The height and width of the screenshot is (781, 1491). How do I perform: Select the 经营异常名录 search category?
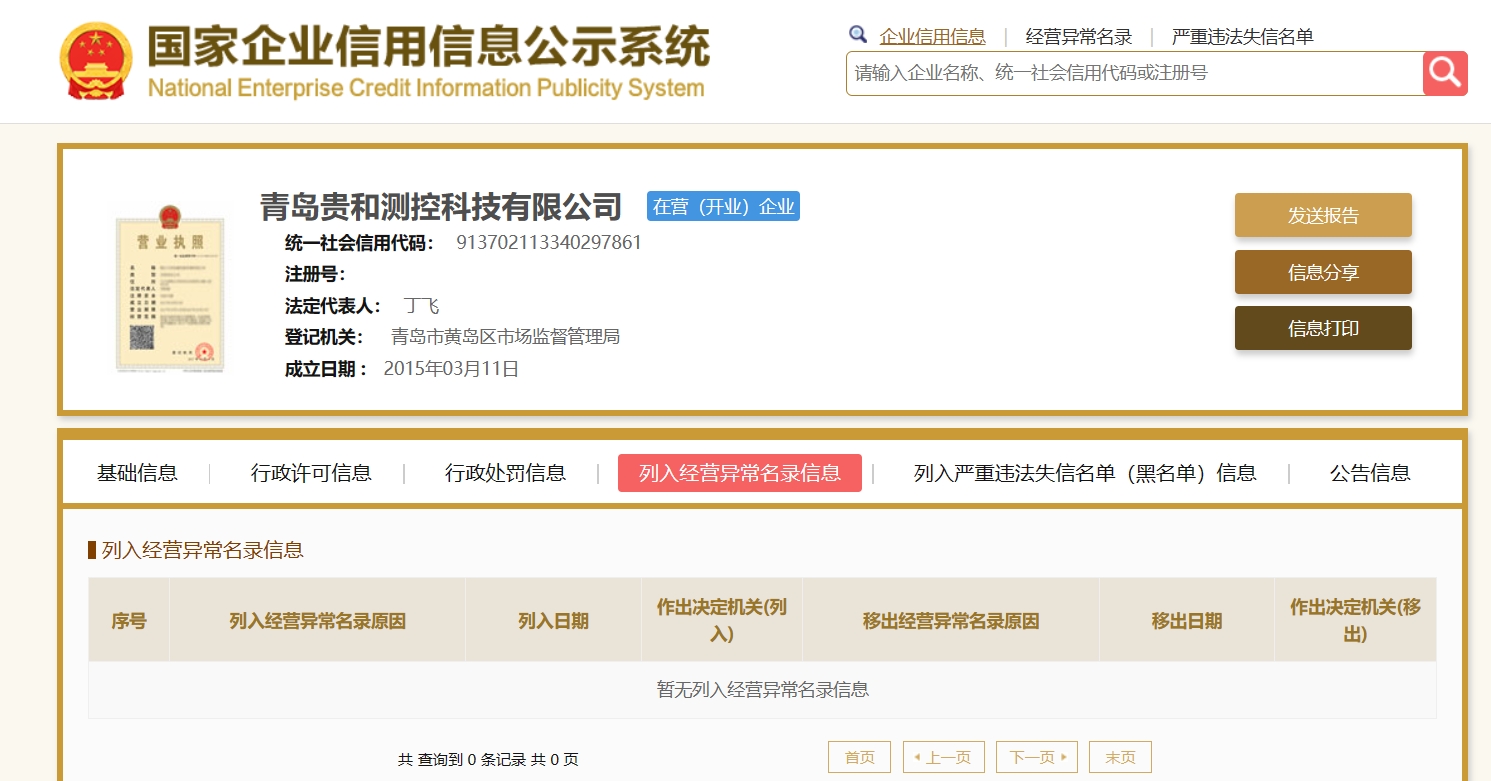click(1079, 37)
